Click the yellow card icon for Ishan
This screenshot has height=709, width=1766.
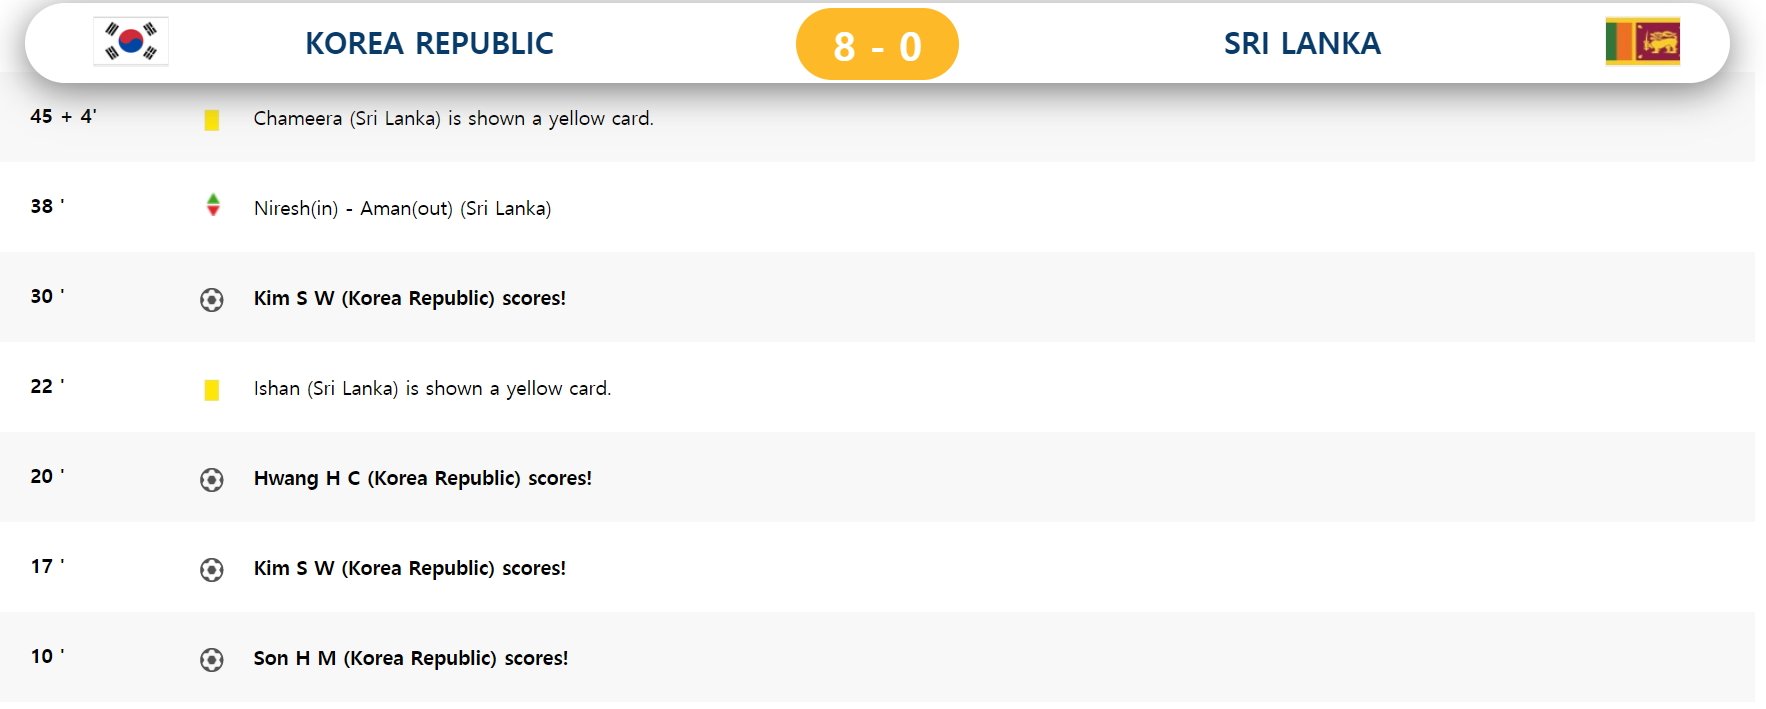point(212,390)
